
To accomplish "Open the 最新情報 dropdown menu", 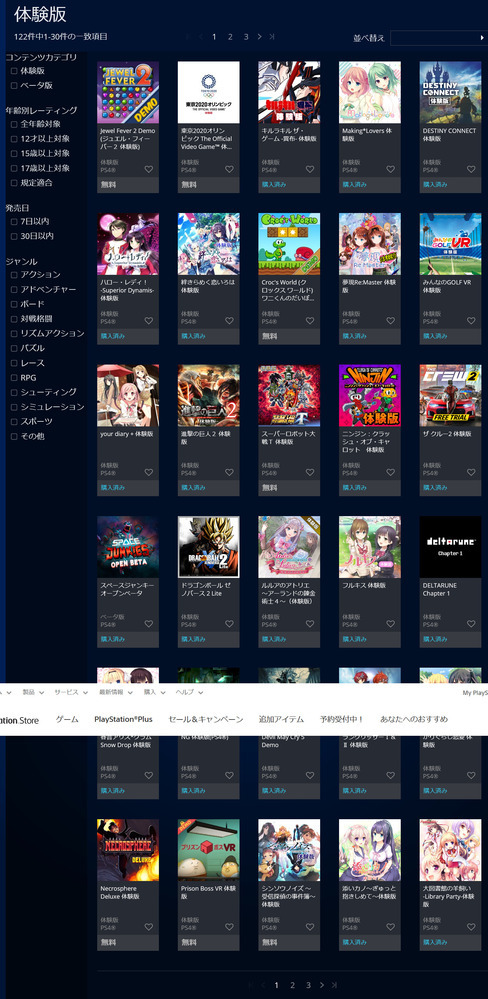I will click(116, 692).
